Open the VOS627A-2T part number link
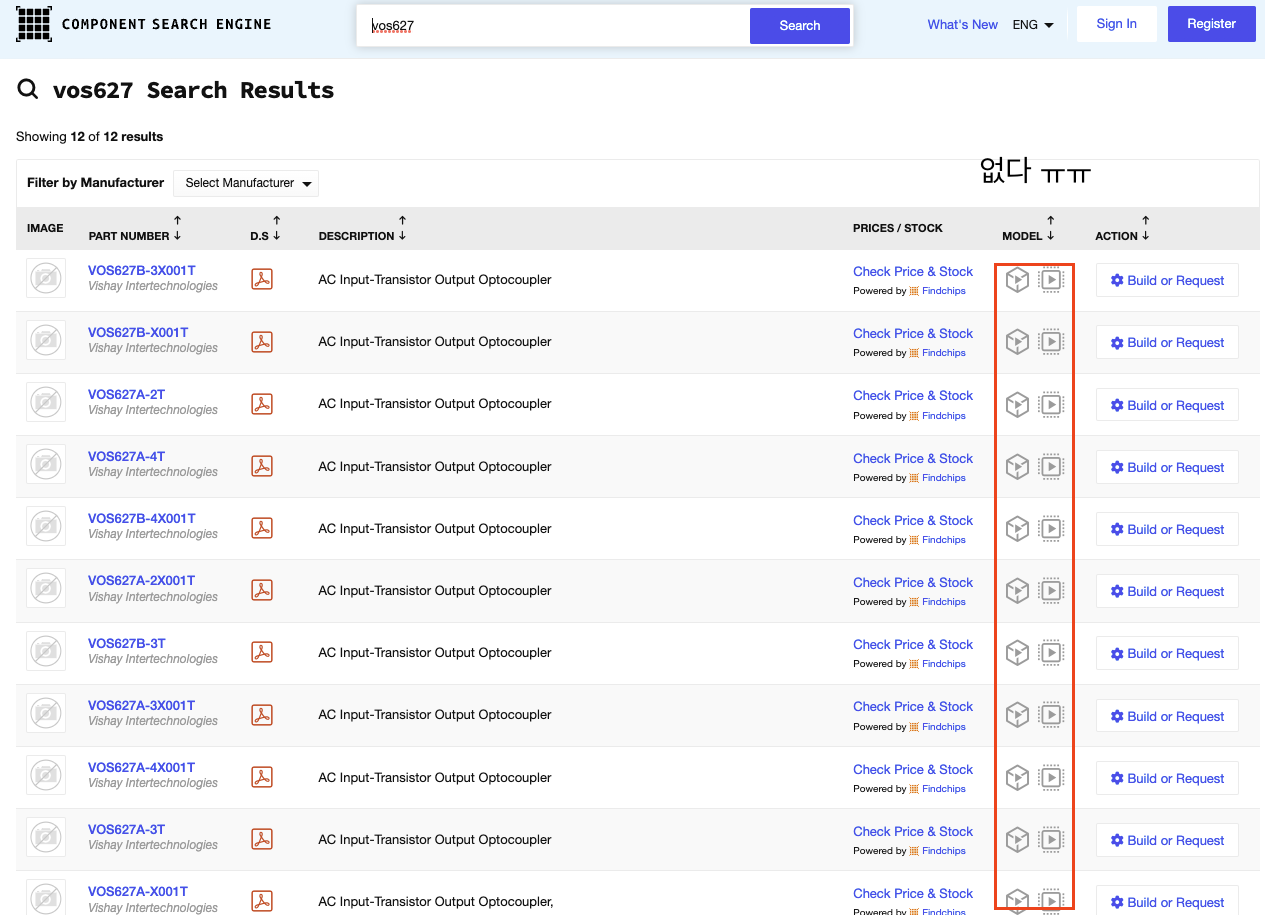 pyautogui.click(x=126, y=394)
